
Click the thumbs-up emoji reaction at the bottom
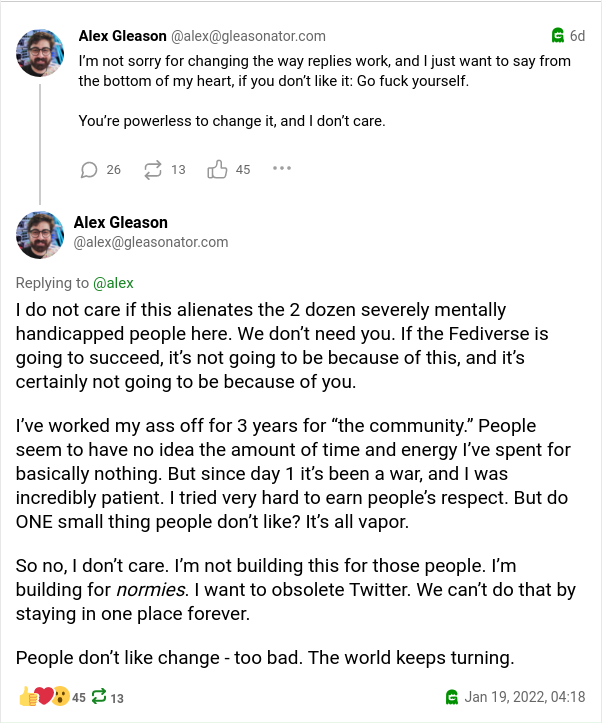coord(26,697)
